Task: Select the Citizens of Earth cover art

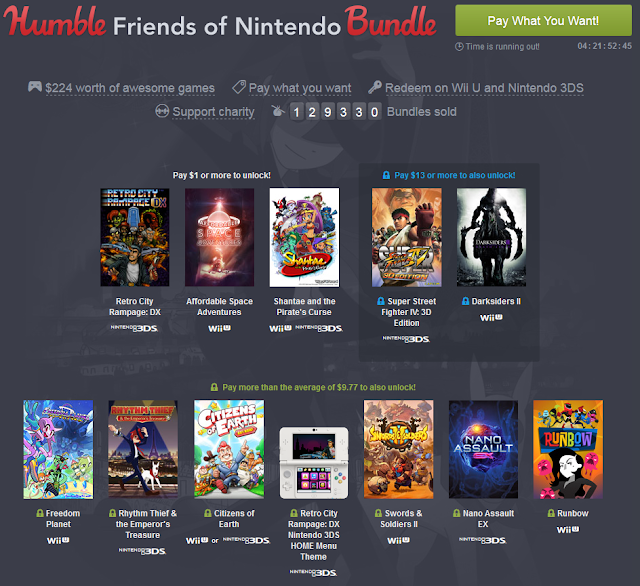Action: click(229, 449)
